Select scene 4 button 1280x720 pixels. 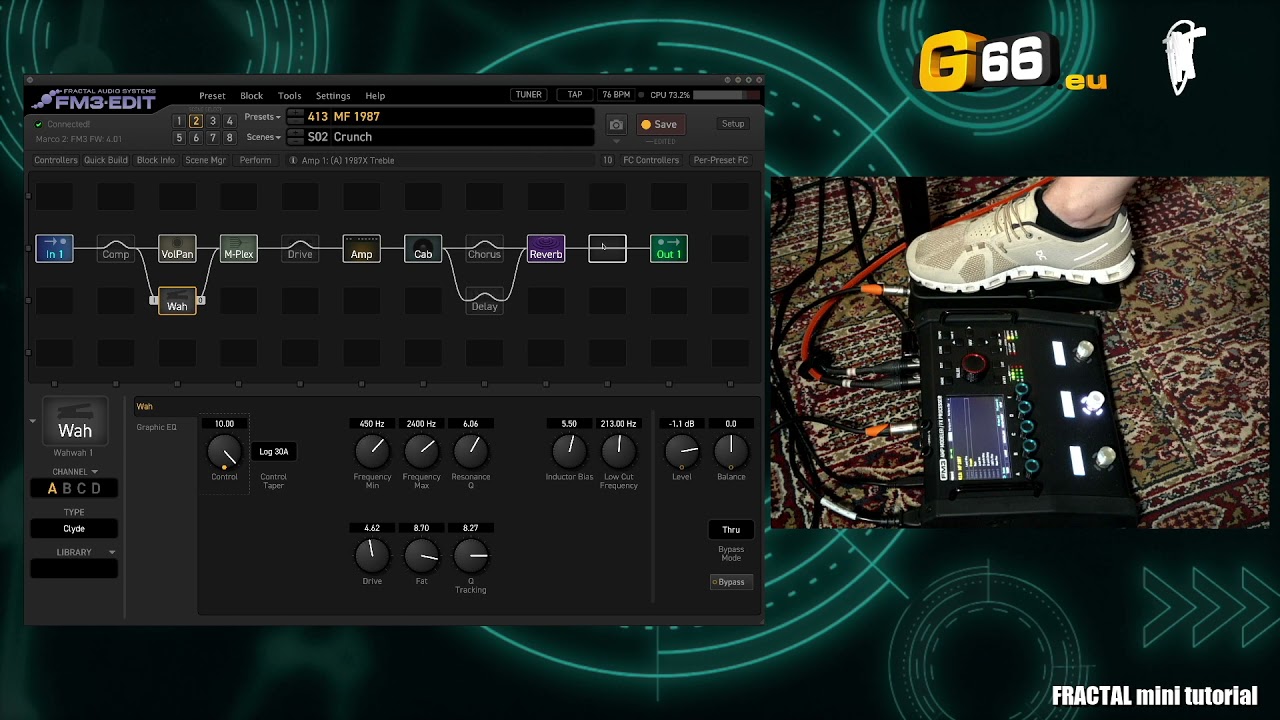click(x=229, y=121)
